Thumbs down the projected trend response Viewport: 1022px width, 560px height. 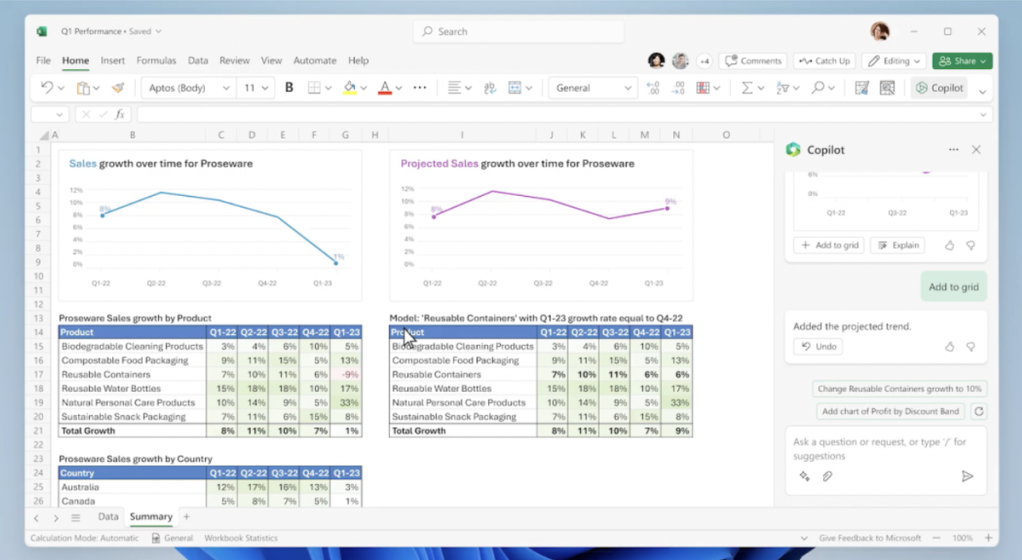971,347
